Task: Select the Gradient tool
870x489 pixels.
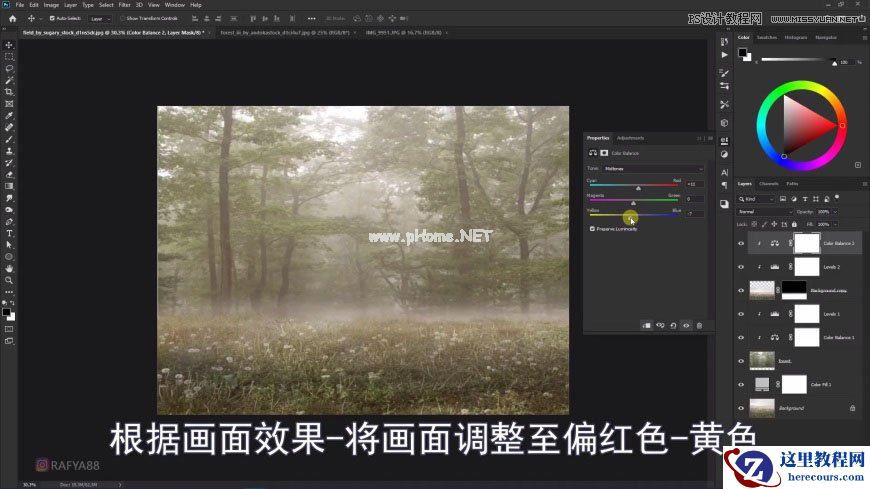Action: (x=9, y=186)
